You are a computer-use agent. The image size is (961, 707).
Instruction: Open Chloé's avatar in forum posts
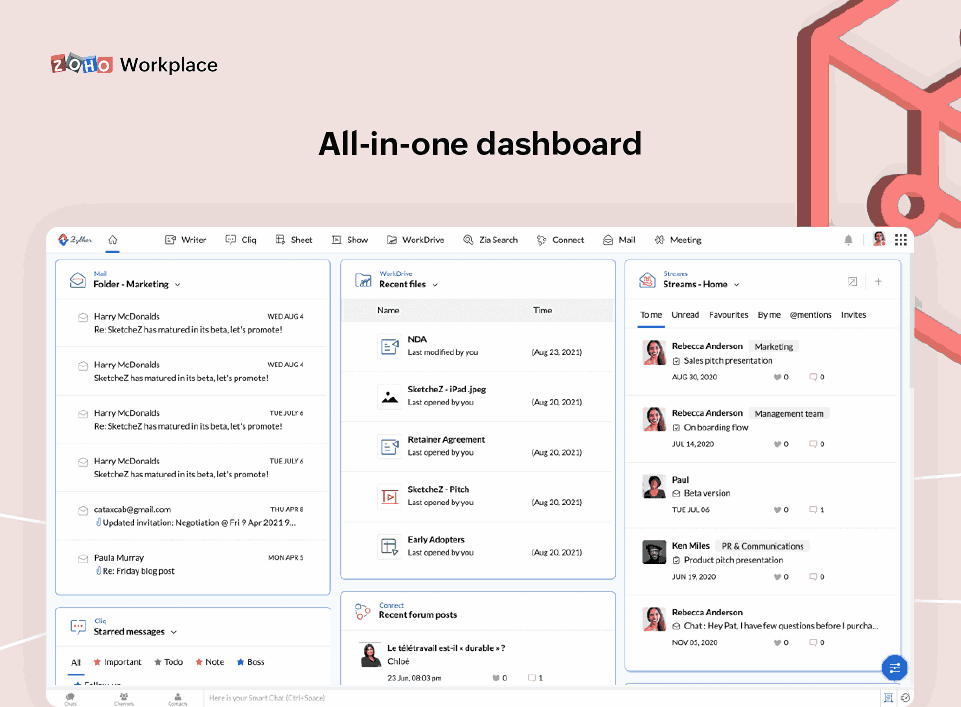pos(370,655)
